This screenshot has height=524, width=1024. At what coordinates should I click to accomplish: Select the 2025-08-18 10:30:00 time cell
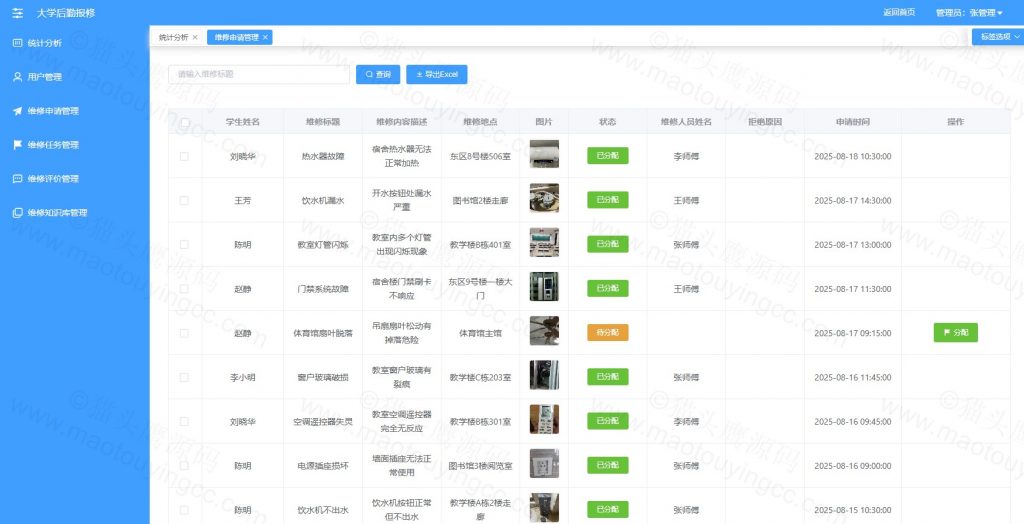852,157
